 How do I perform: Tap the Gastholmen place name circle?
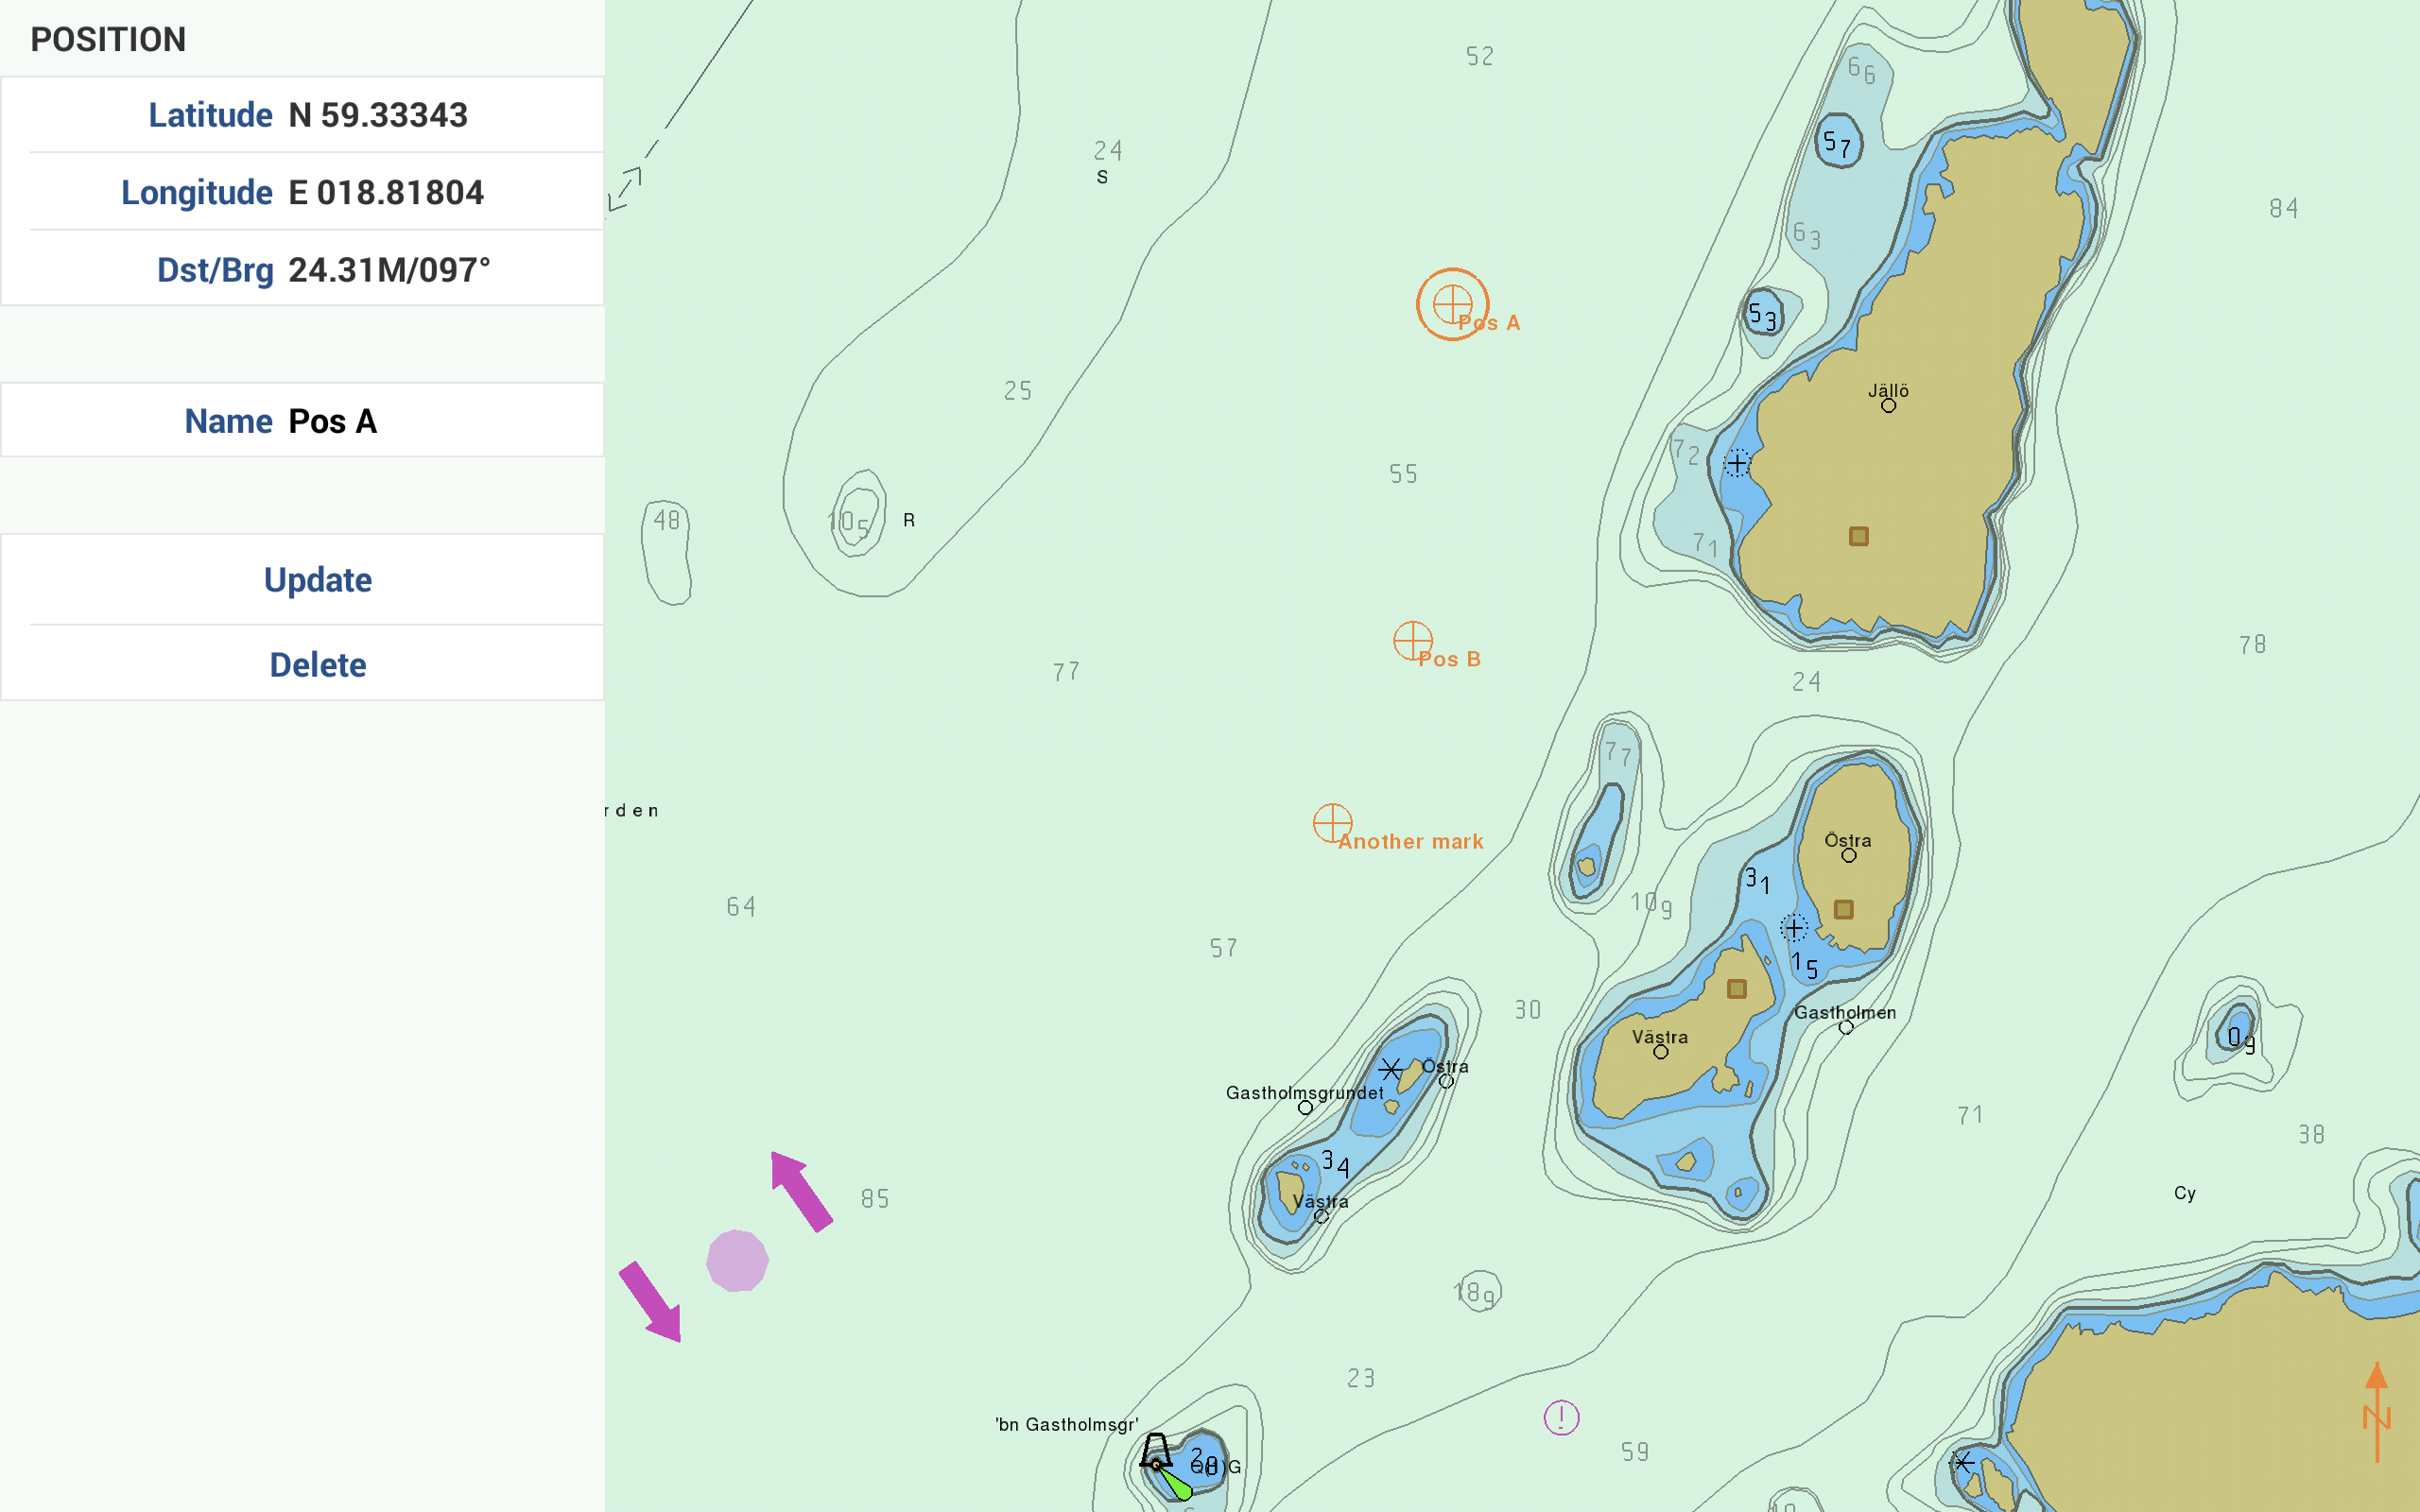[x=1846, y=1027]
